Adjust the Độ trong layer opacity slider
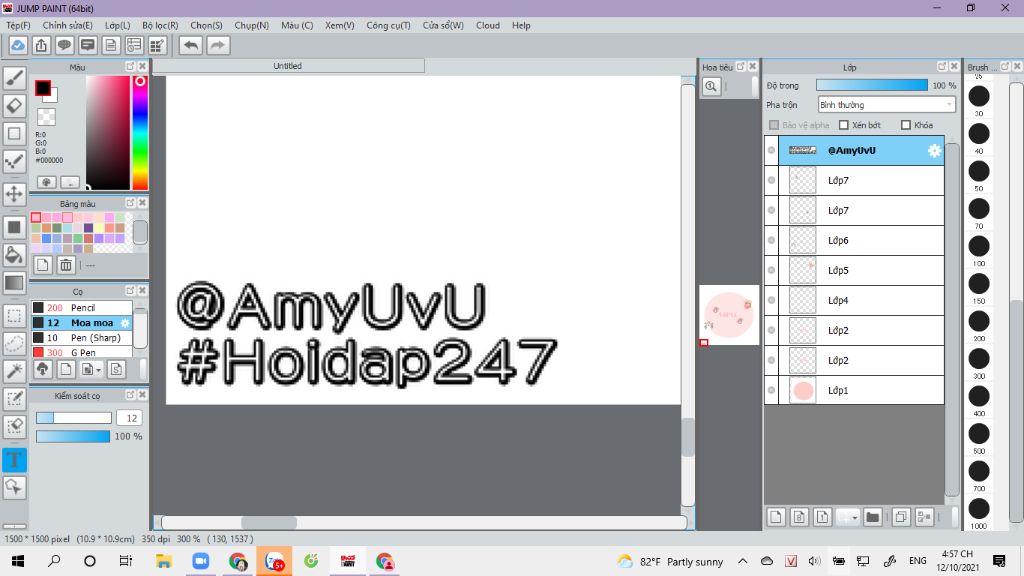Image resolution: width=1024 pixels, height=576 pixels. (x=872, y=86)
